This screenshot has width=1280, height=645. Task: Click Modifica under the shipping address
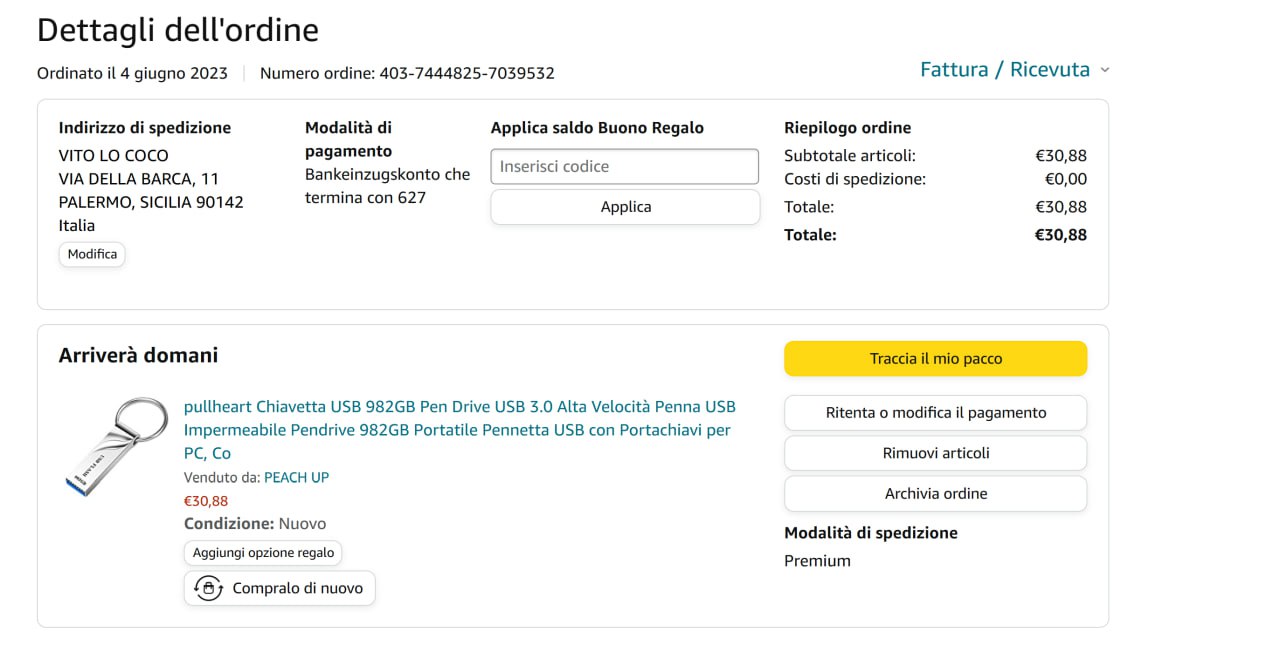pyautogui.click(x=92, y=254)
